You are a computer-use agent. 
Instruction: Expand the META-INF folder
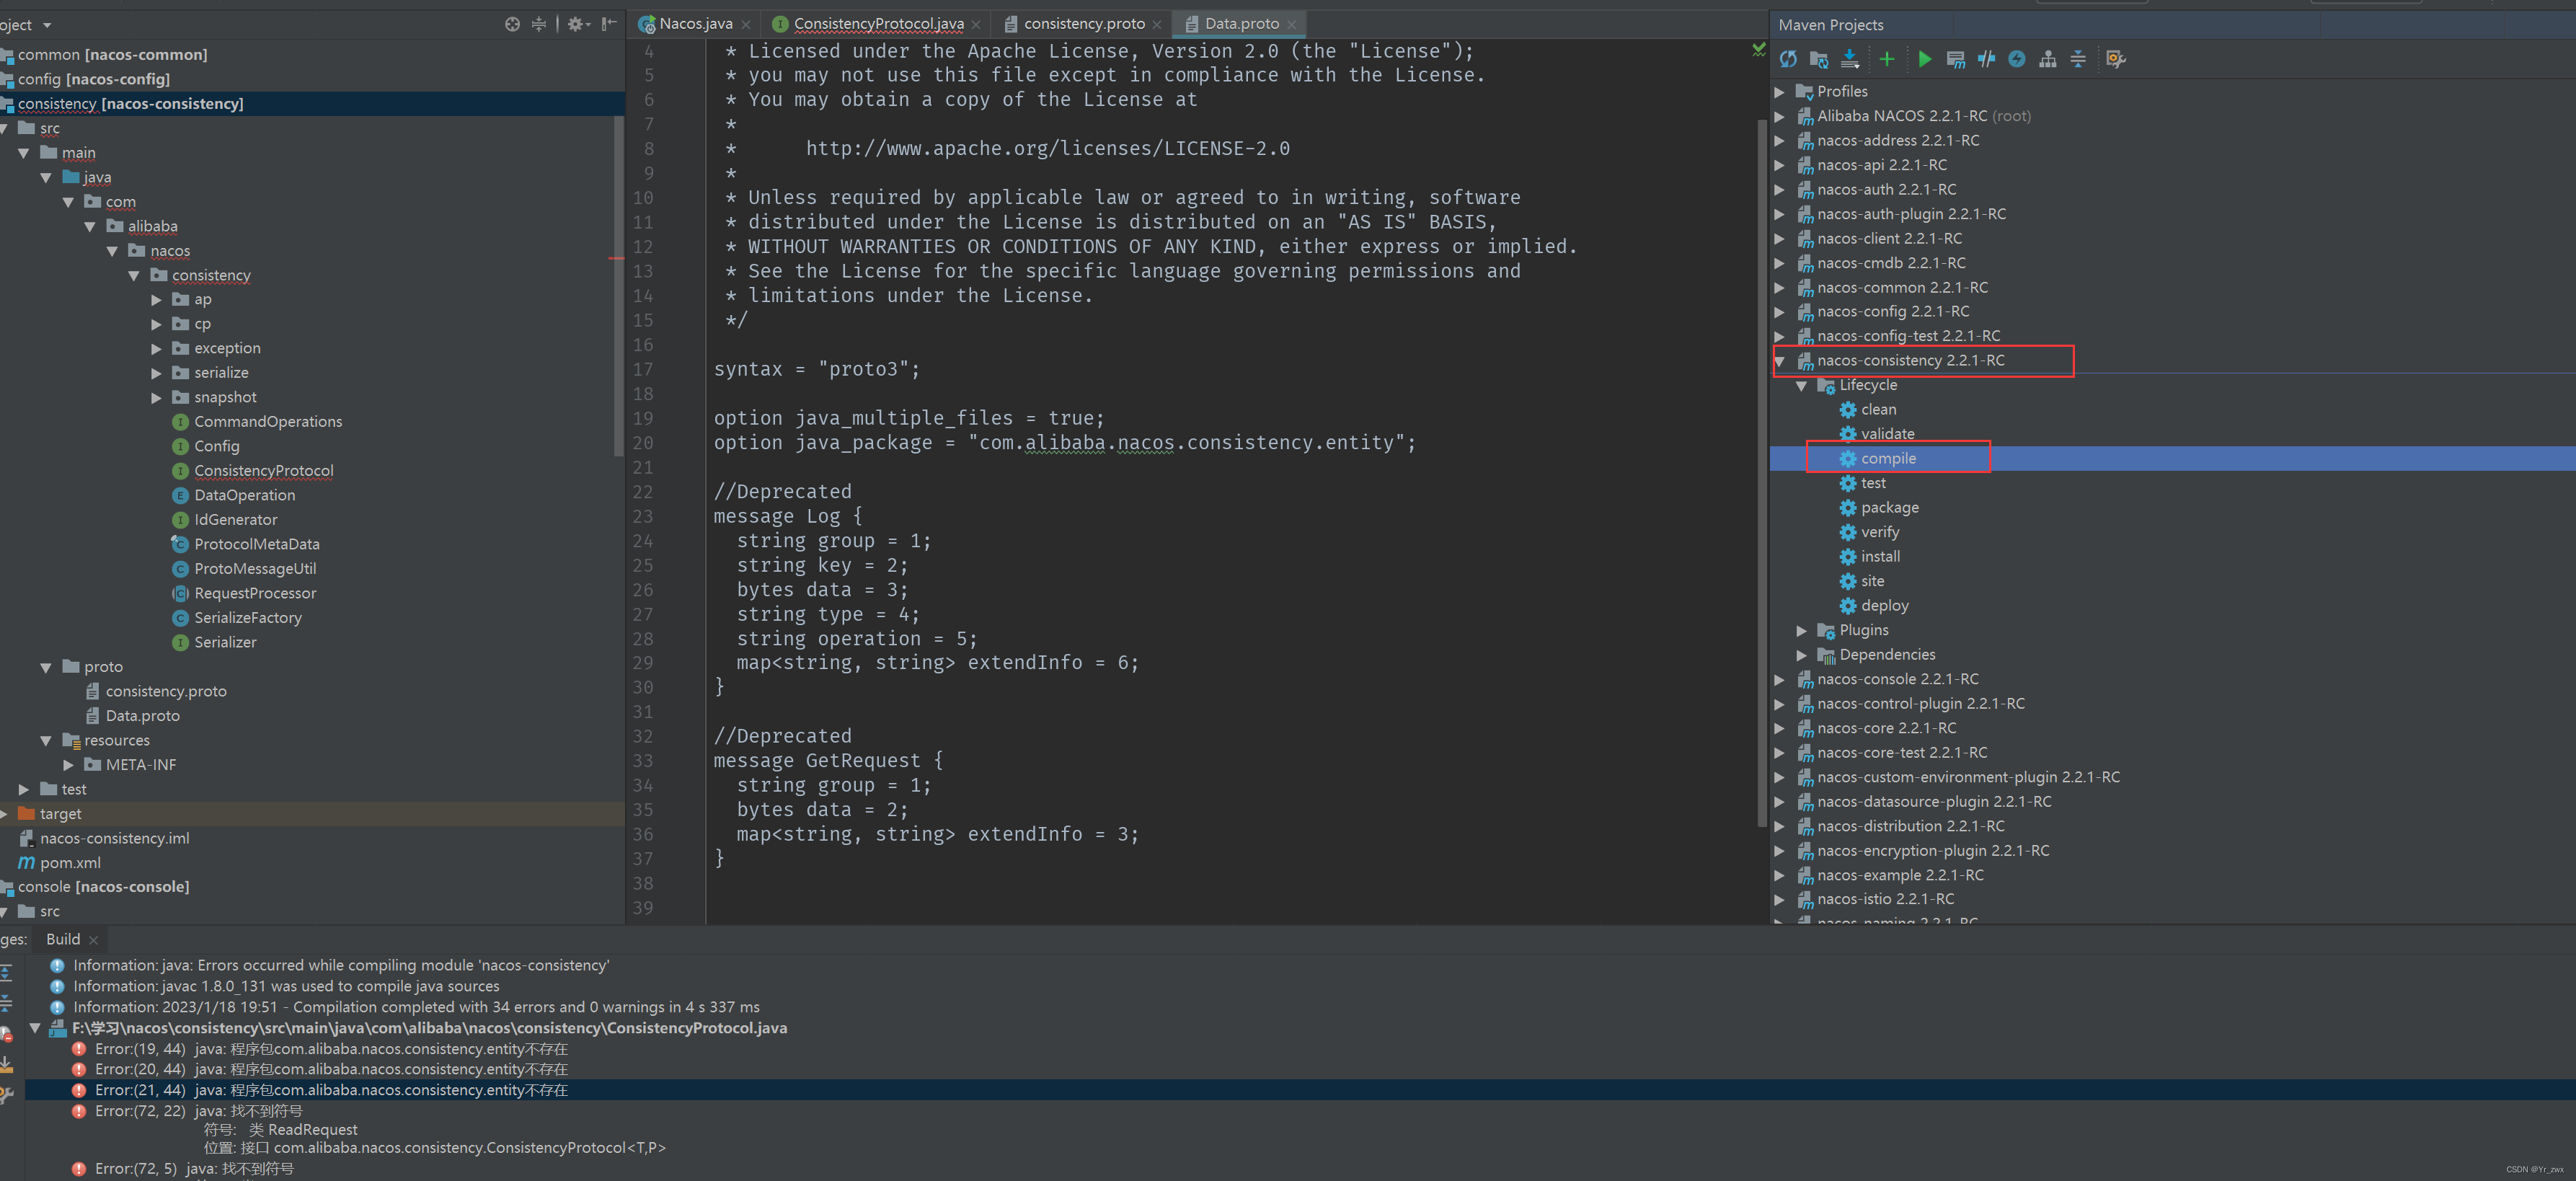click(69, 765)
